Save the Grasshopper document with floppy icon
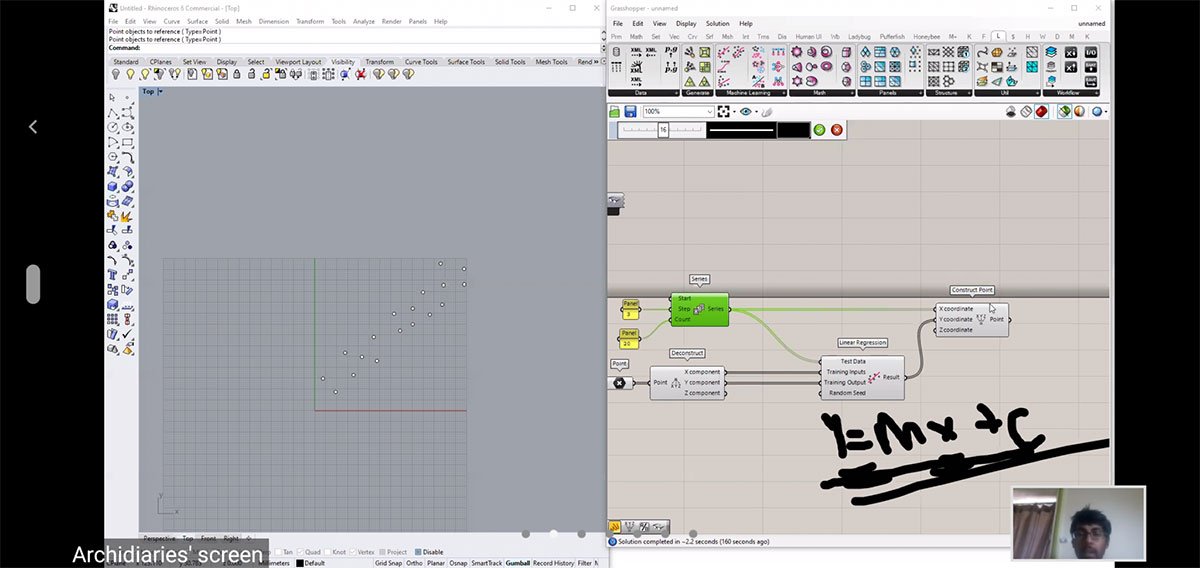Viewport: 1200px width, 568px height. click(x=629, y=112)
